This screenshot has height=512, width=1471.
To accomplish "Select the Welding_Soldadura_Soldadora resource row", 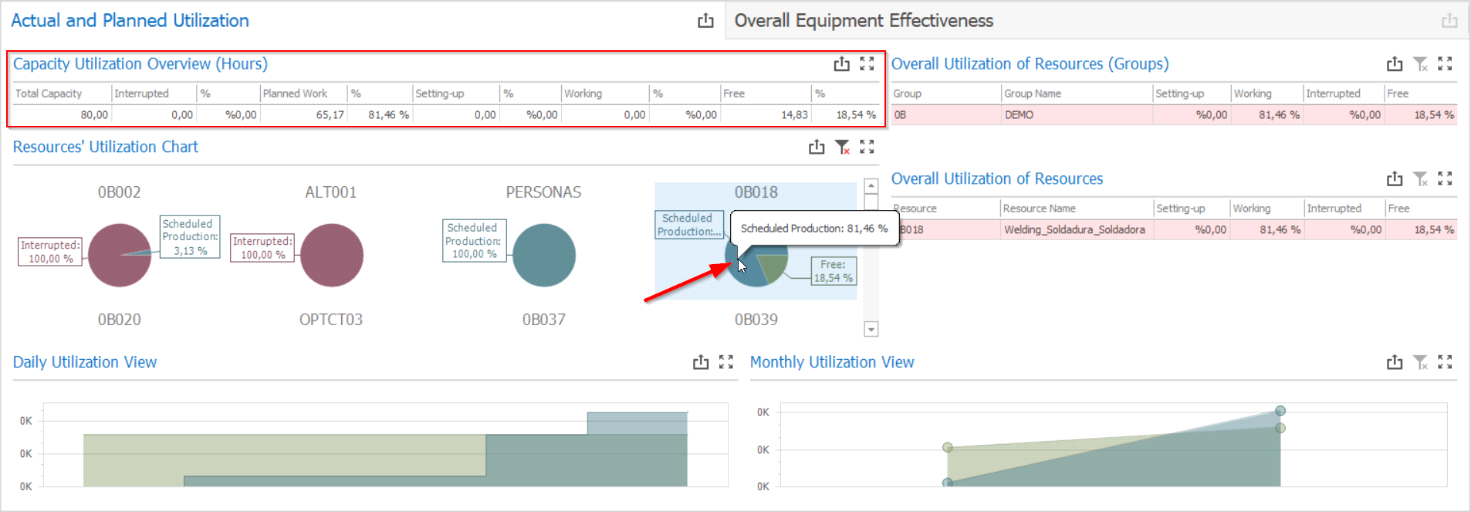I will pos(1075,230).
